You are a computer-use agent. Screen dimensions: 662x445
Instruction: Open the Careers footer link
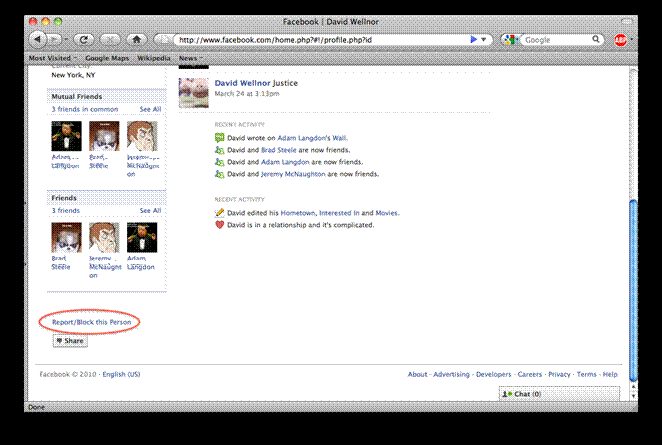529,374
